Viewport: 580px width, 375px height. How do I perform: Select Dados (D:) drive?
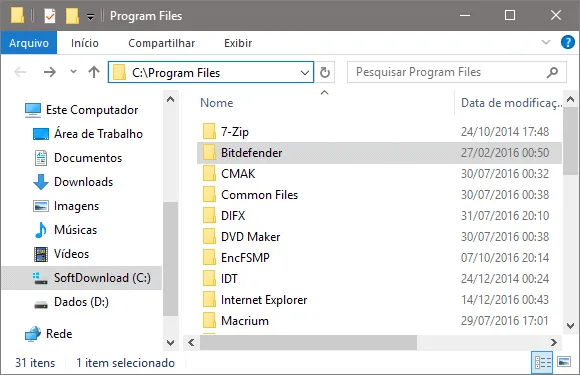(x=71, y=302)
